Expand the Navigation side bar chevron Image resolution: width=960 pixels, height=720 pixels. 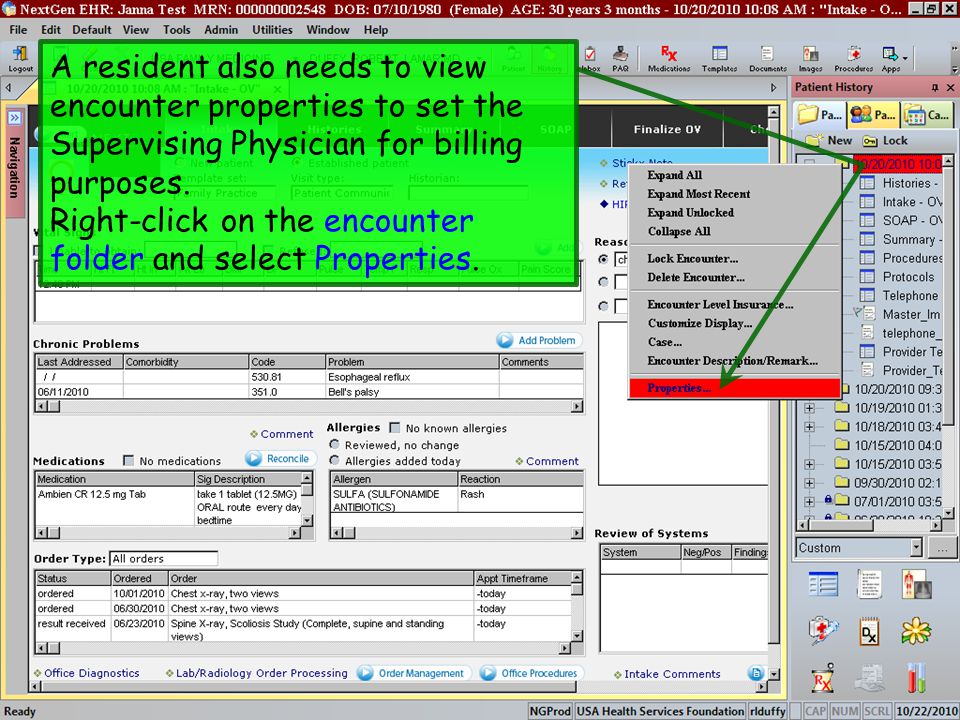14,118
